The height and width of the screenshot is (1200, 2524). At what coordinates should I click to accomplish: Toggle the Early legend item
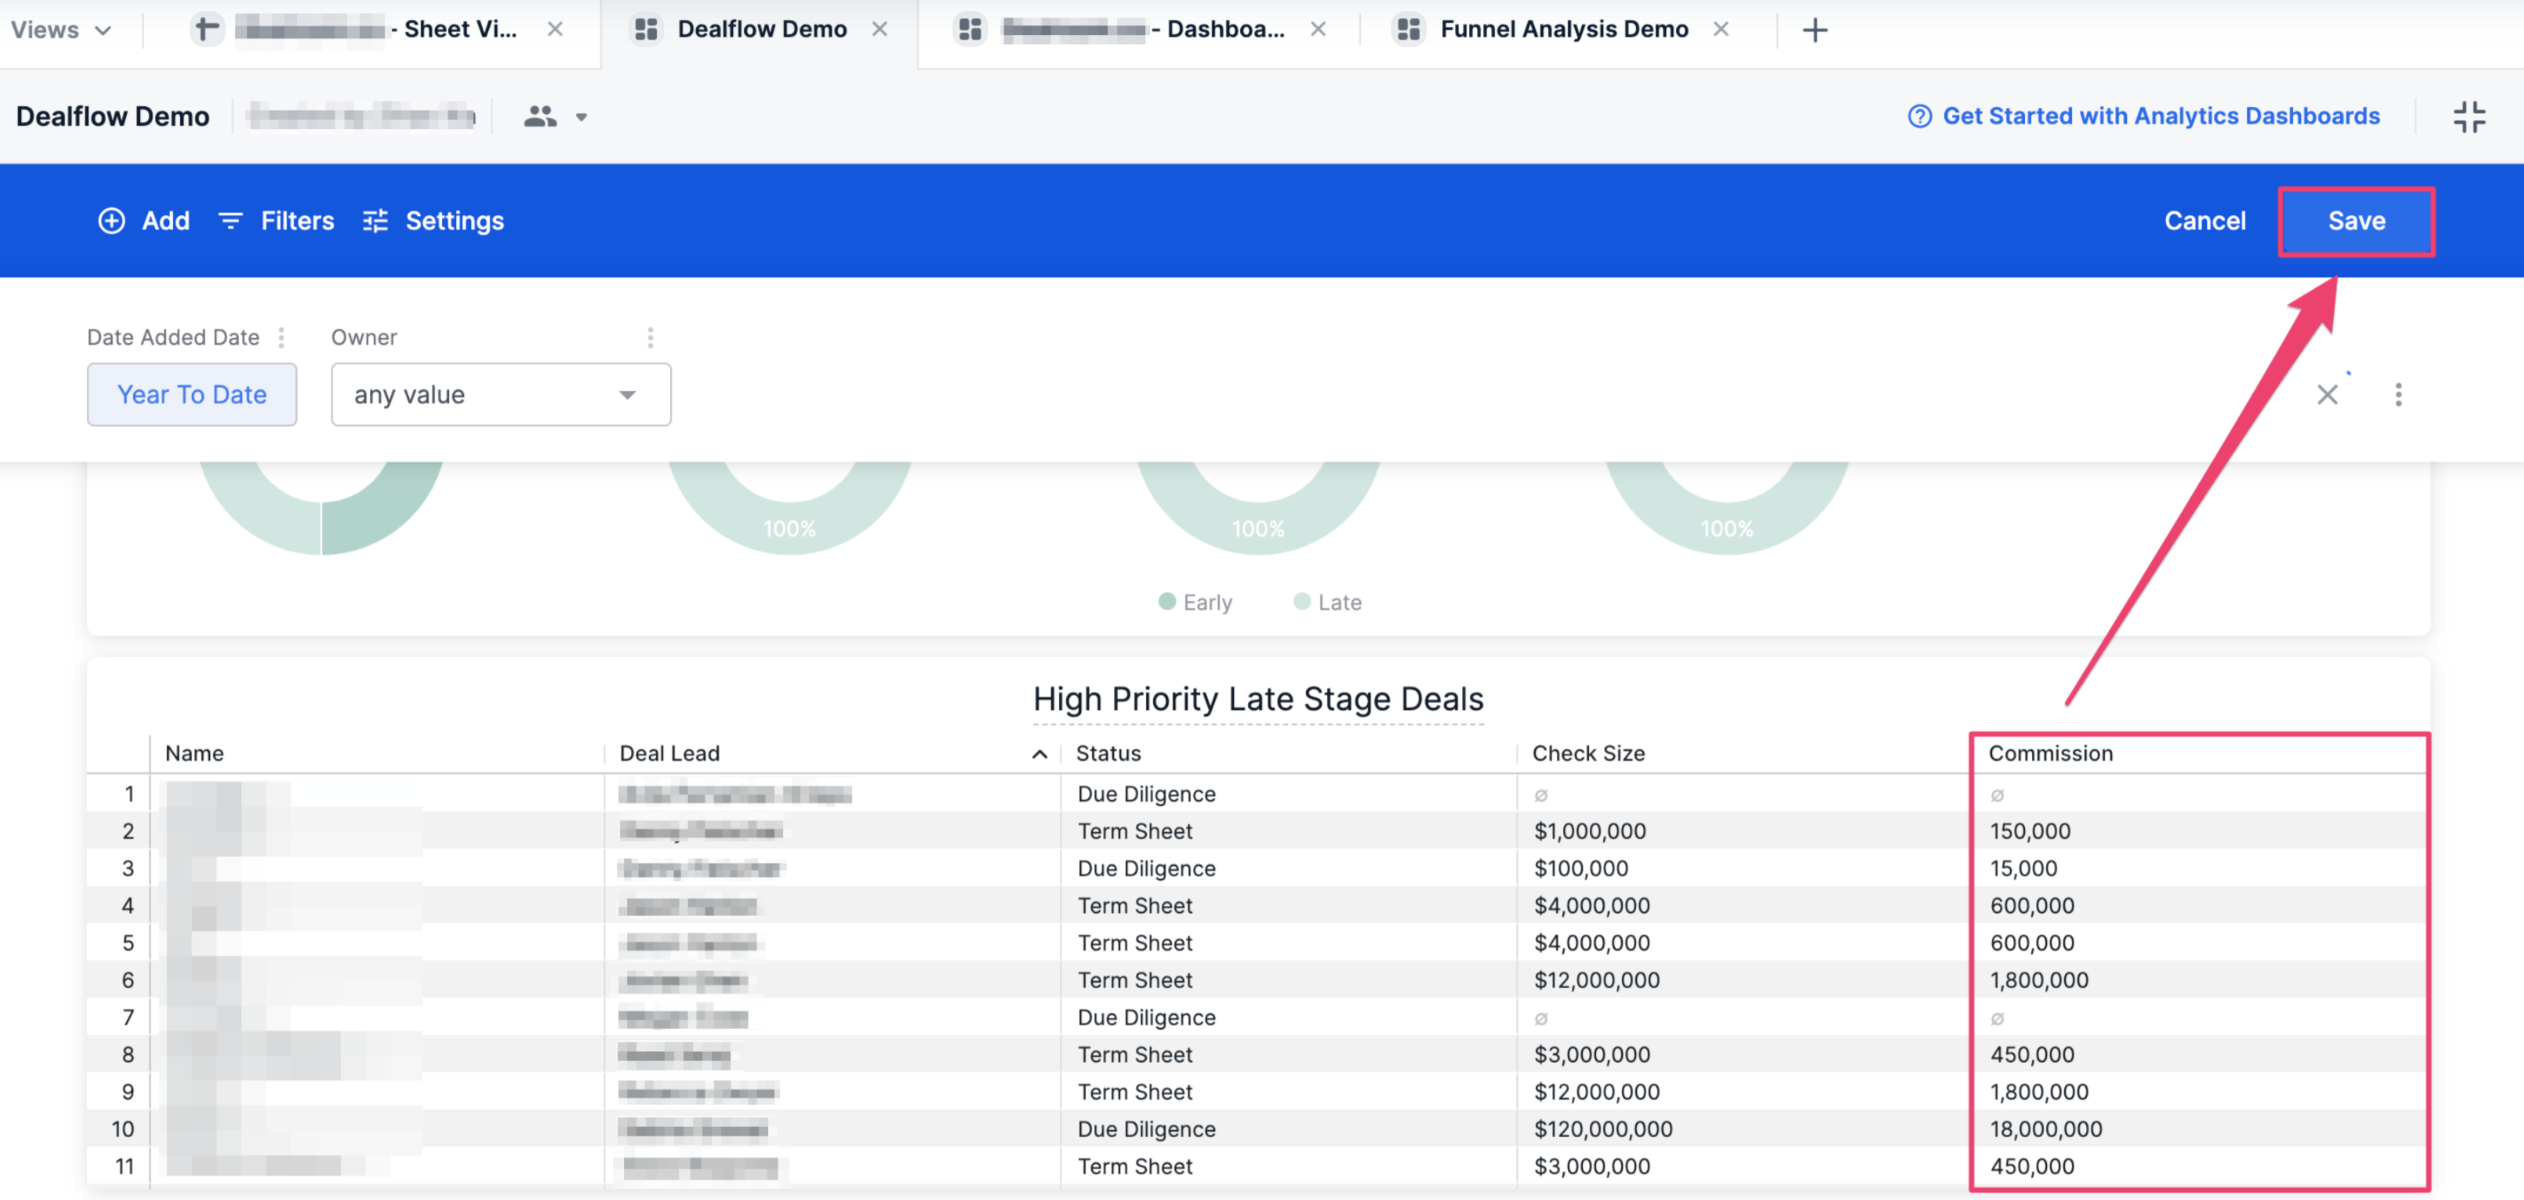pyautogui.click(x=1195, y=601)
